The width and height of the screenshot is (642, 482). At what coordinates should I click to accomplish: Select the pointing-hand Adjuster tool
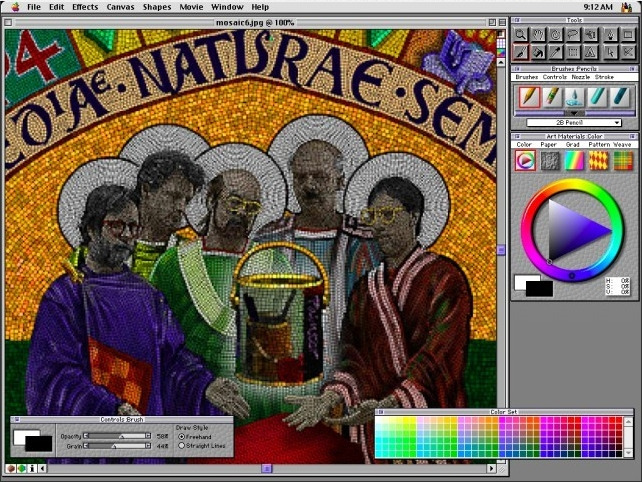click(591, 35)
